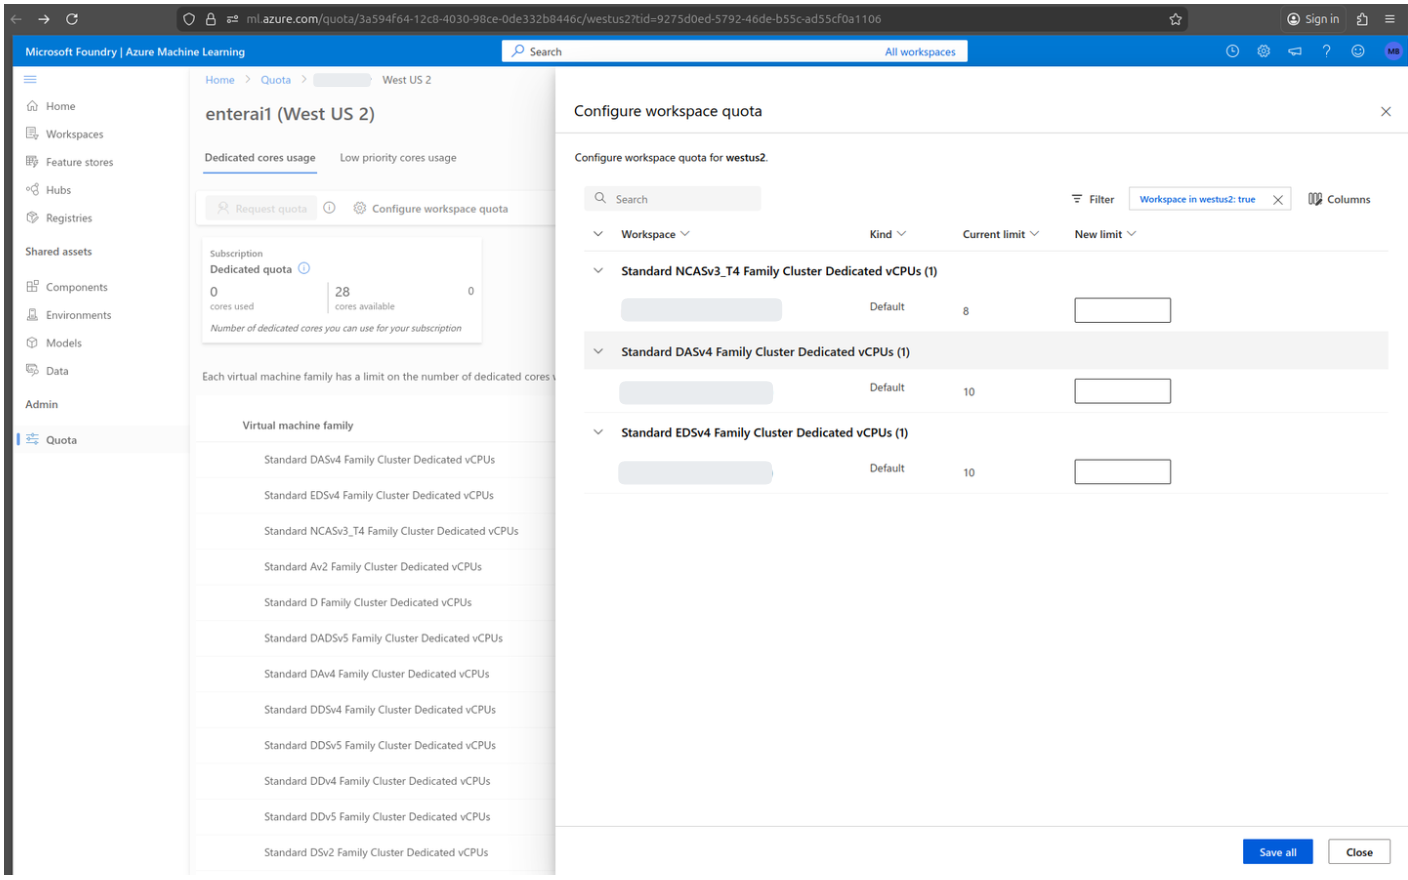Click the Quota breadcrumb link
The height and width of the screenshot is (880, 1408).
click(x=276, y=80)
